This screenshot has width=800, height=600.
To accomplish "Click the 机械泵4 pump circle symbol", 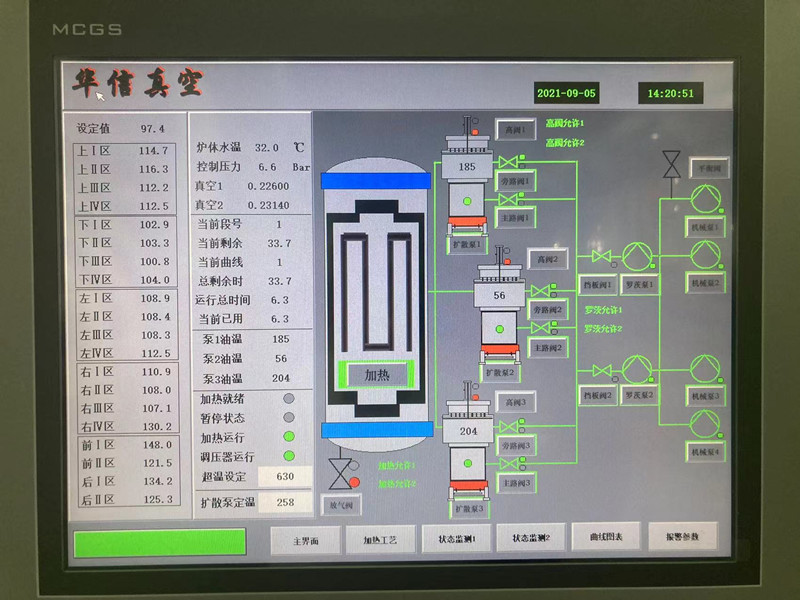I will (705, 424).
